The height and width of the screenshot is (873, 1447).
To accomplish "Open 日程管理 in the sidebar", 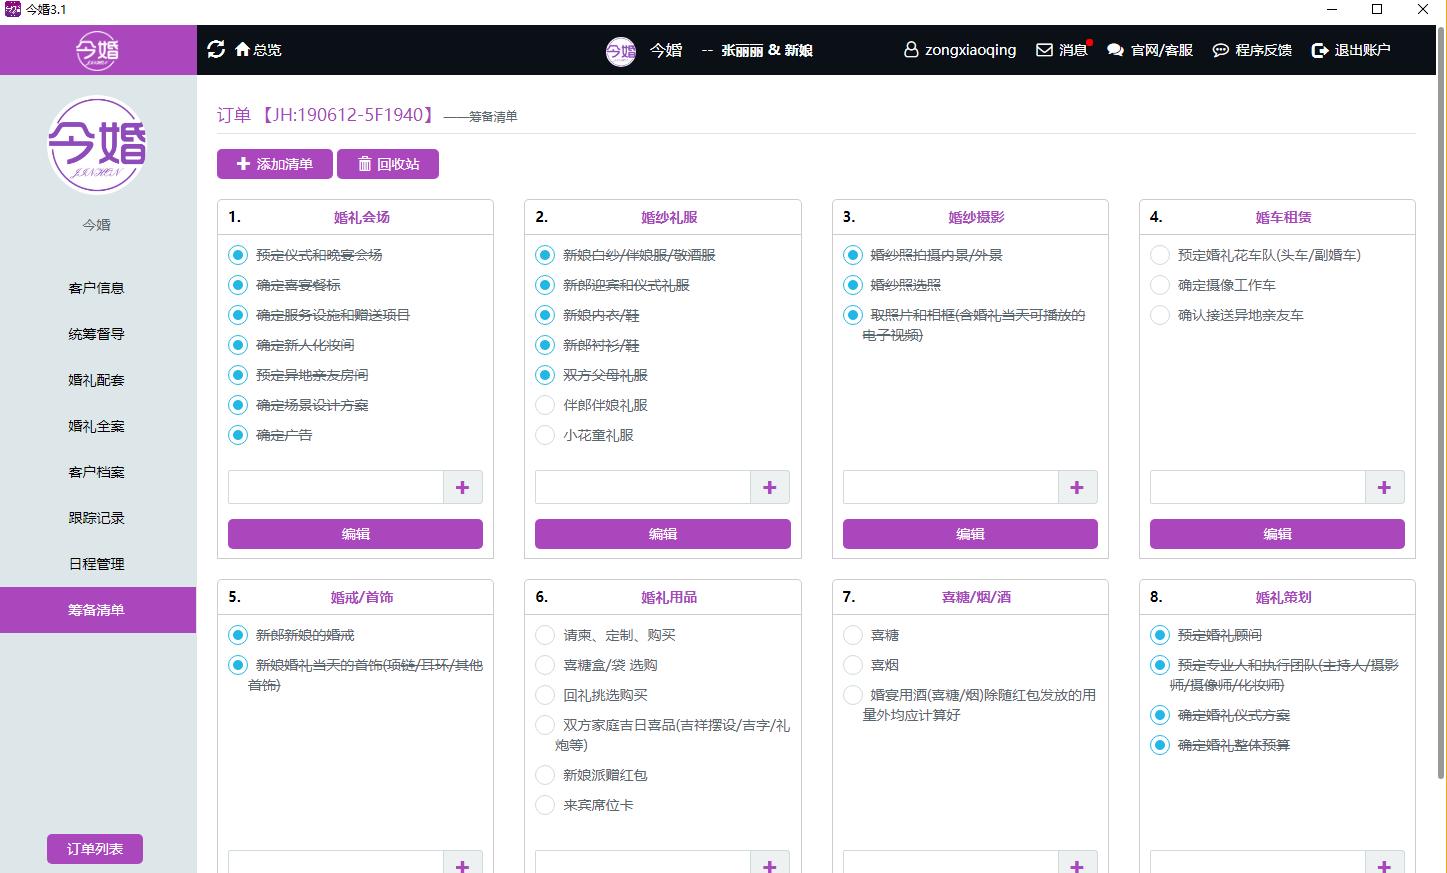I will click(95, 563).
